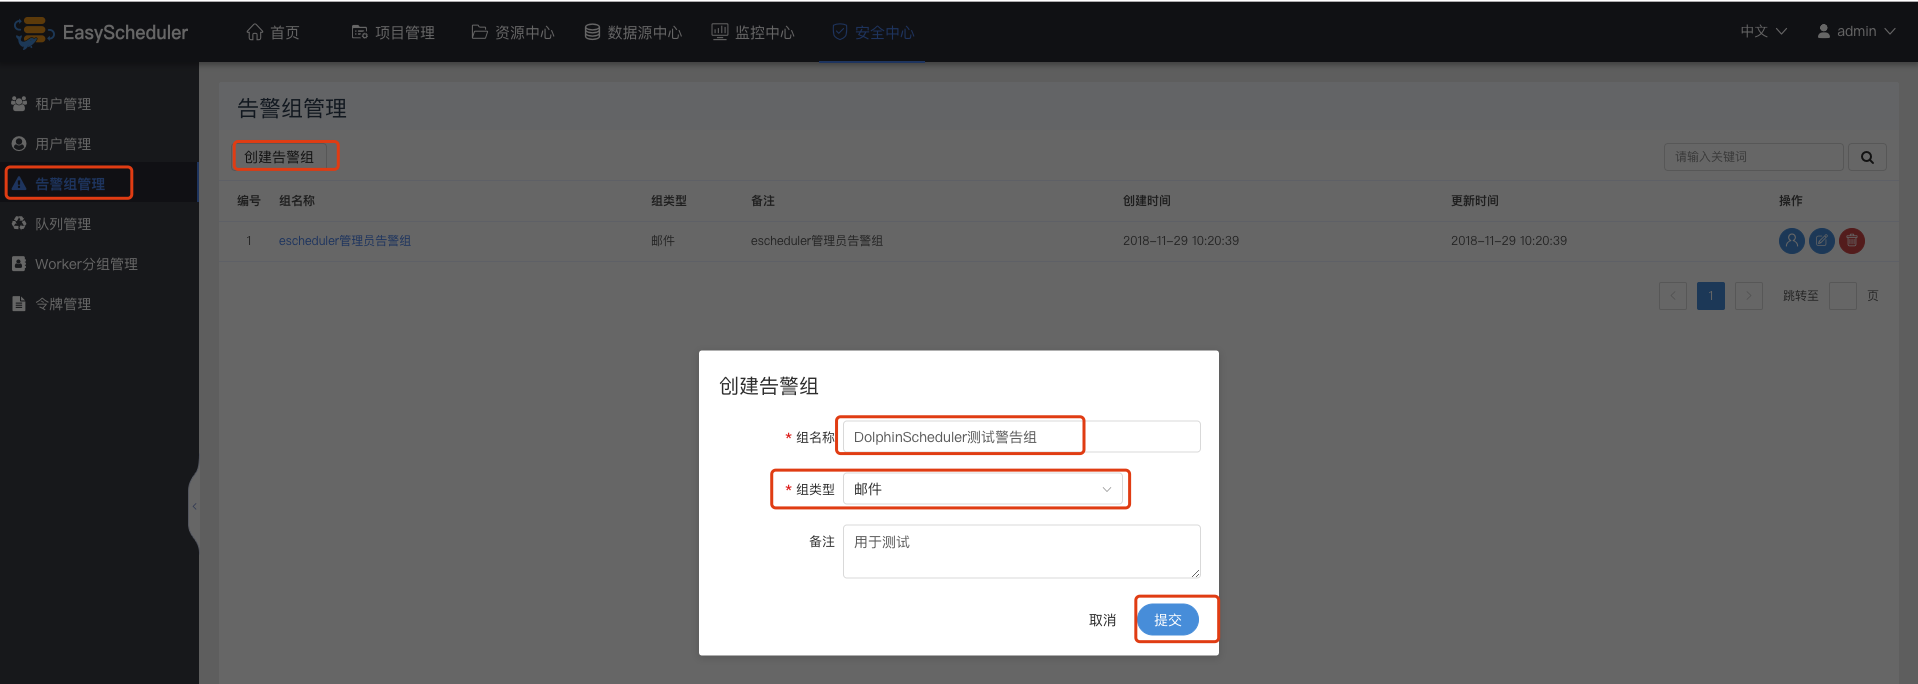Viewport: 1918px width, 684px height.
Task: Click 提交 to submit the alert group
Action: [x=1168, y=620]
